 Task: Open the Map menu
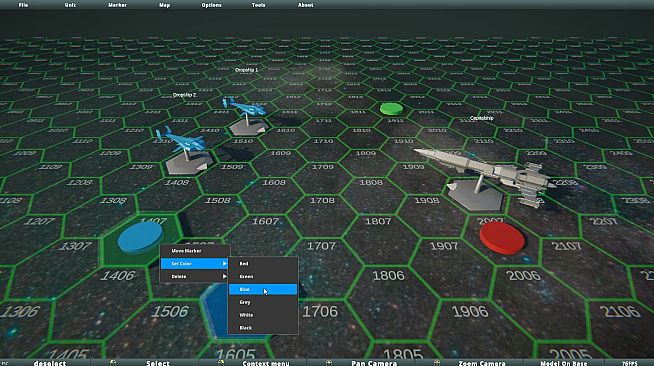(164, 5)
